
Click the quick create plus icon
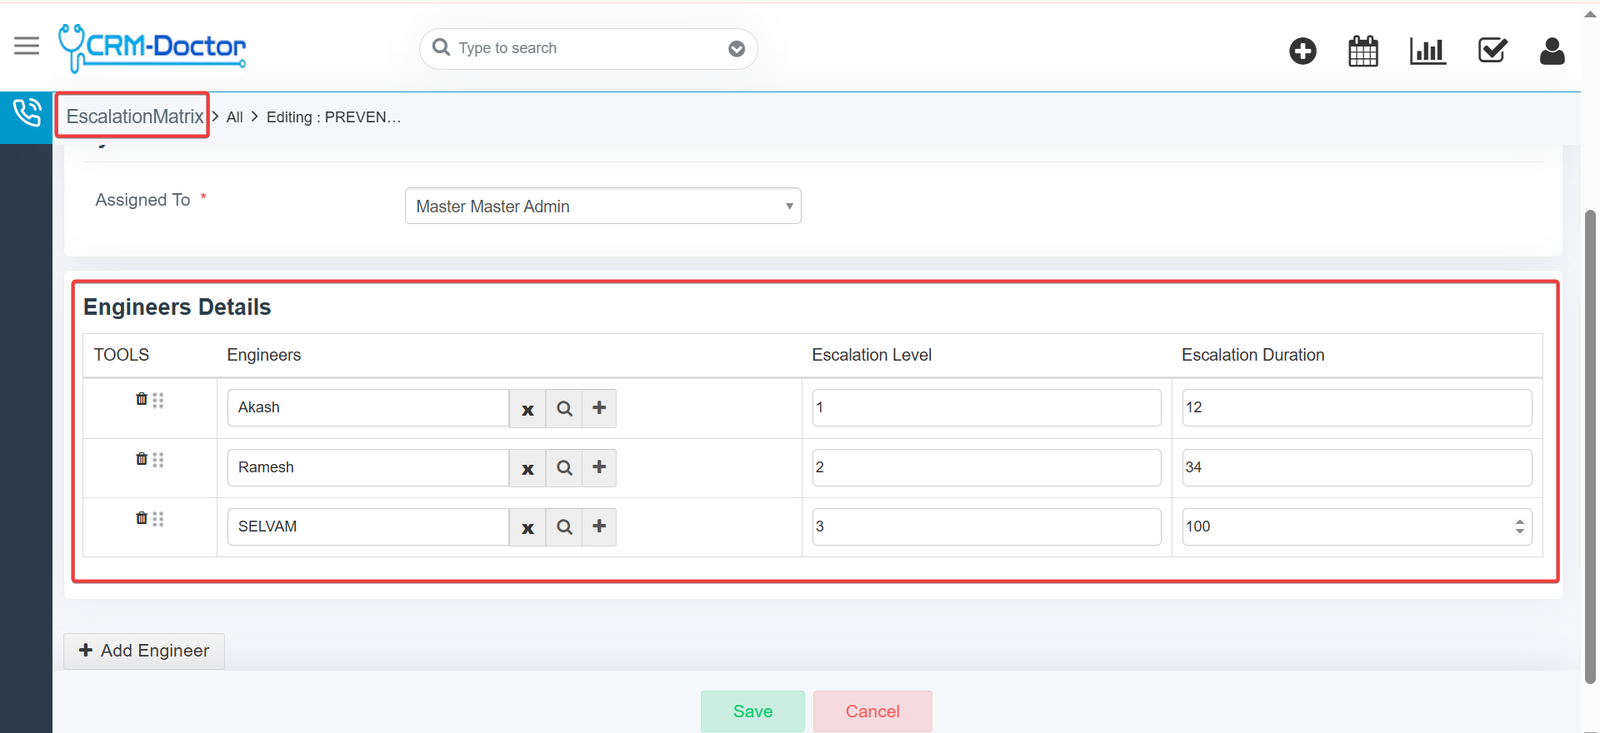pyautogui.click(x=1302, y=51)
